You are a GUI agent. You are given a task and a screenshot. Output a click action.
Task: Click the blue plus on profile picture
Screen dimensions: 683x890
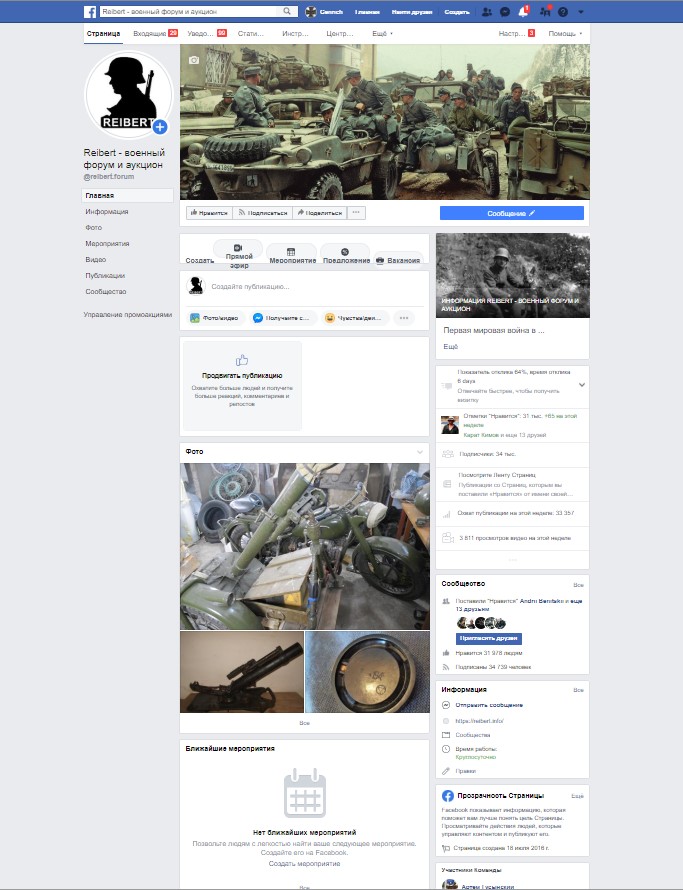coord(160,127)
